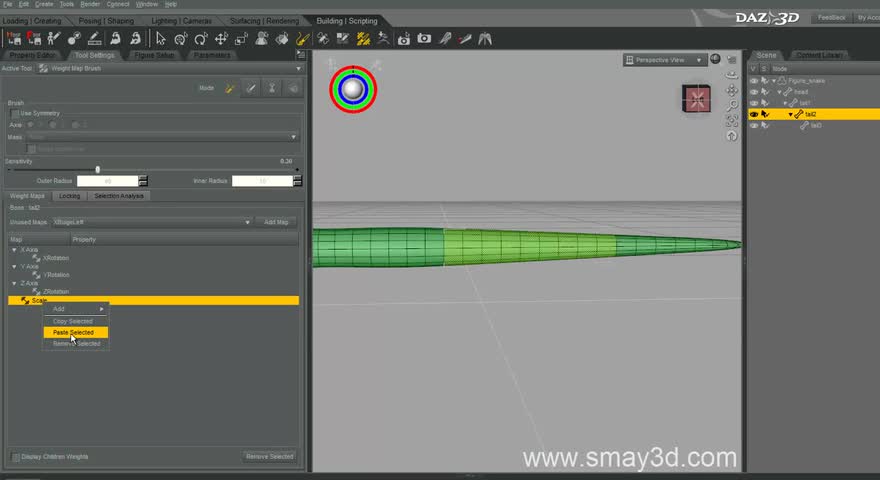The width and height of the screenshot is (880, 480).
Task: Toggle visibility eye for Figure_snake node
Action: tap(754, 81)
